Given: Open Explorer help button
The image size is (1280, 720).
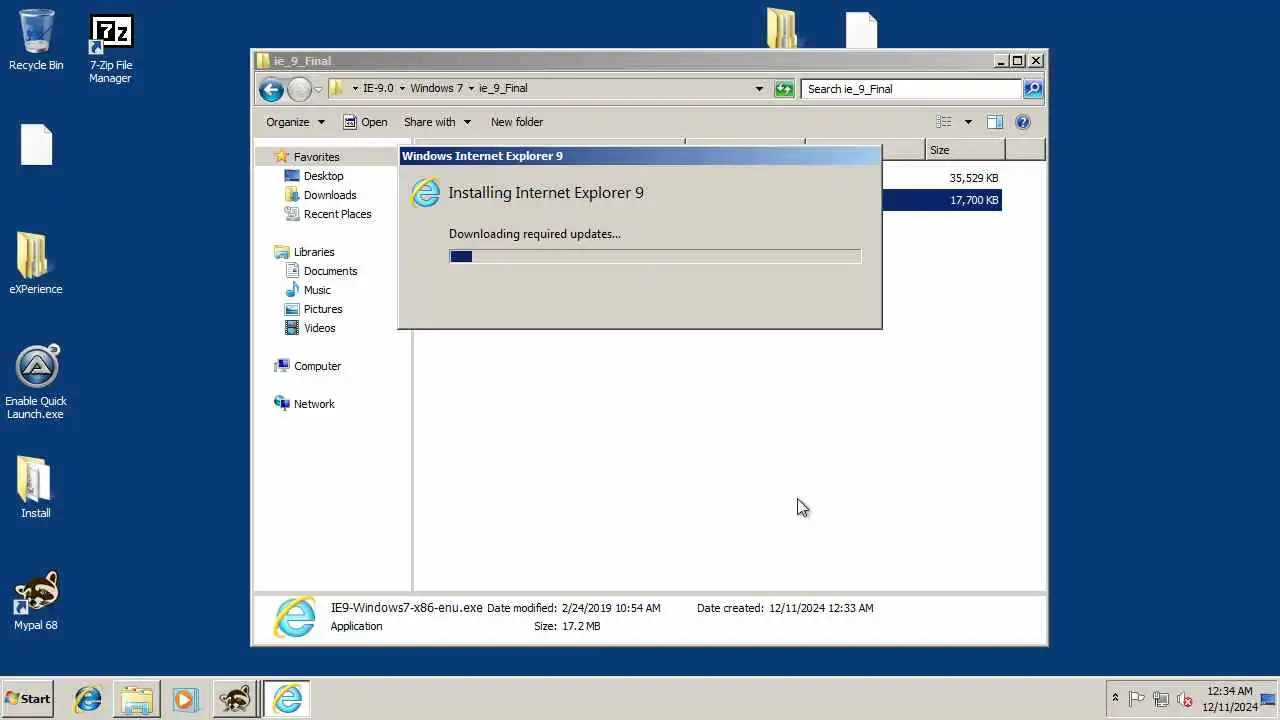Looking at the screenshot, I should 1022,122.
